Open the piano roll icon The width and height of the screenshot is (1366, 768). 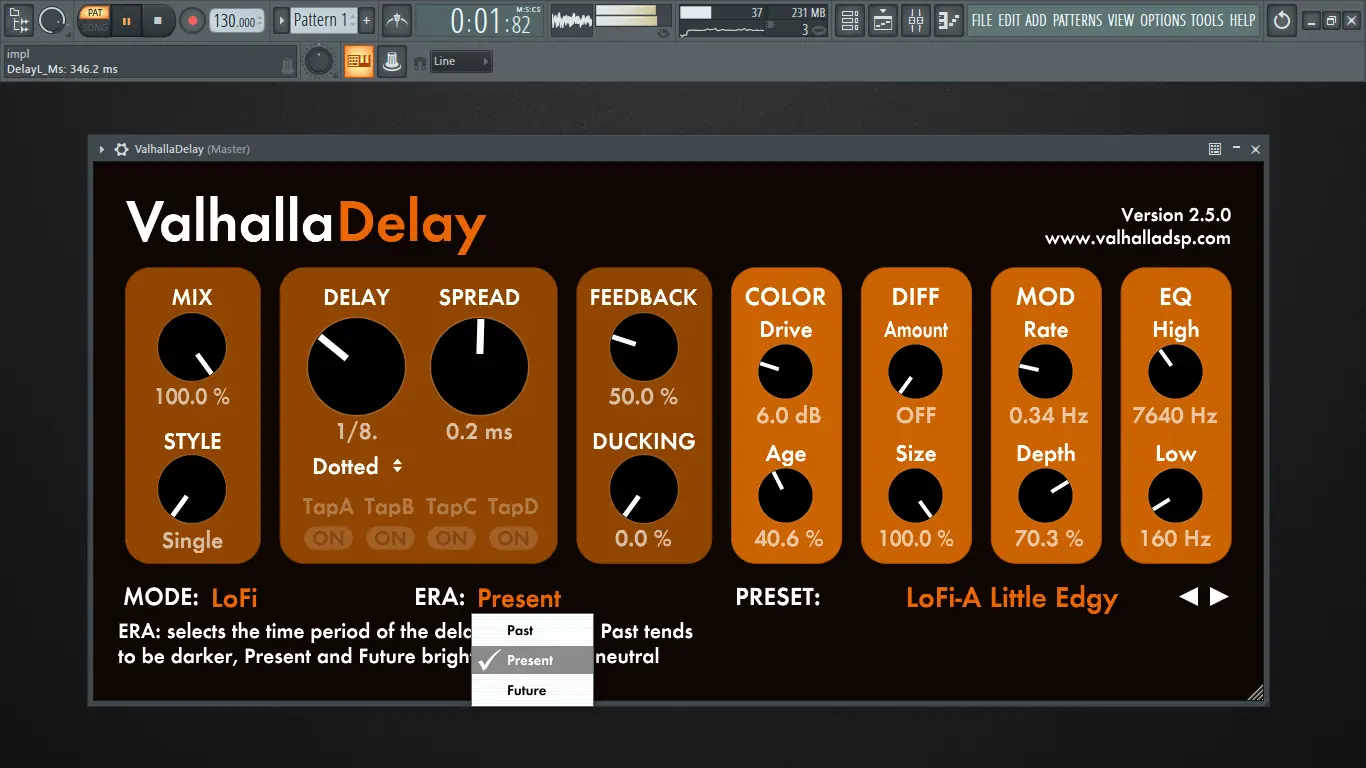[x=949, y=20]
